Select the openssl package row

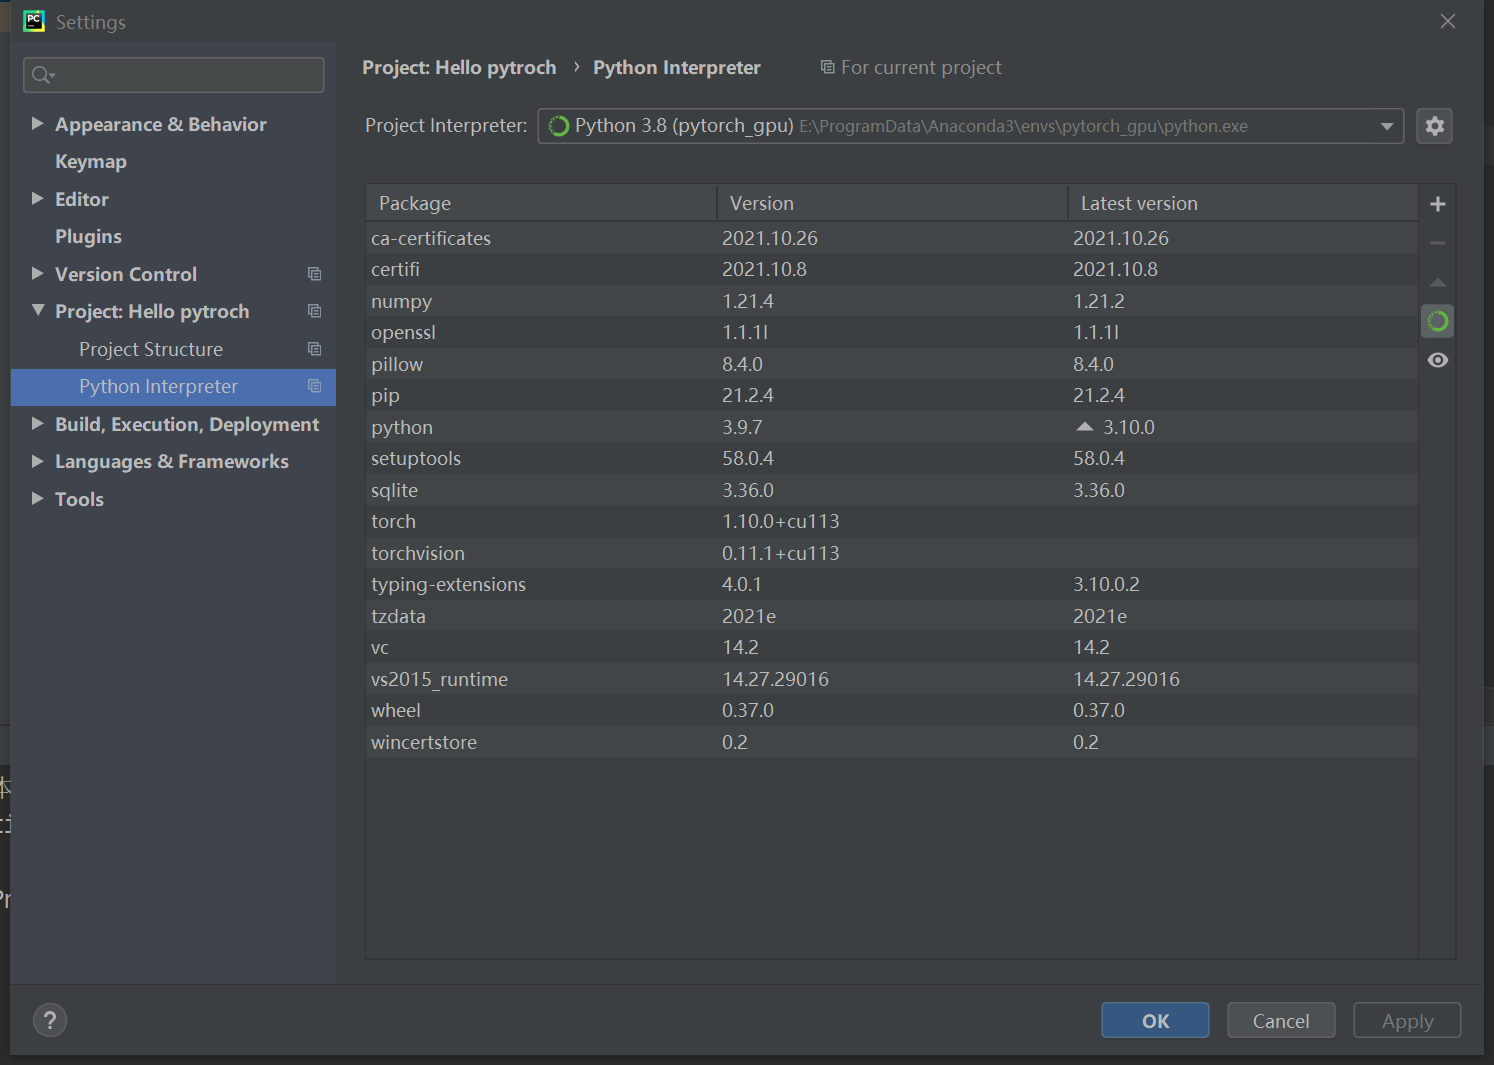click(892, 332)
